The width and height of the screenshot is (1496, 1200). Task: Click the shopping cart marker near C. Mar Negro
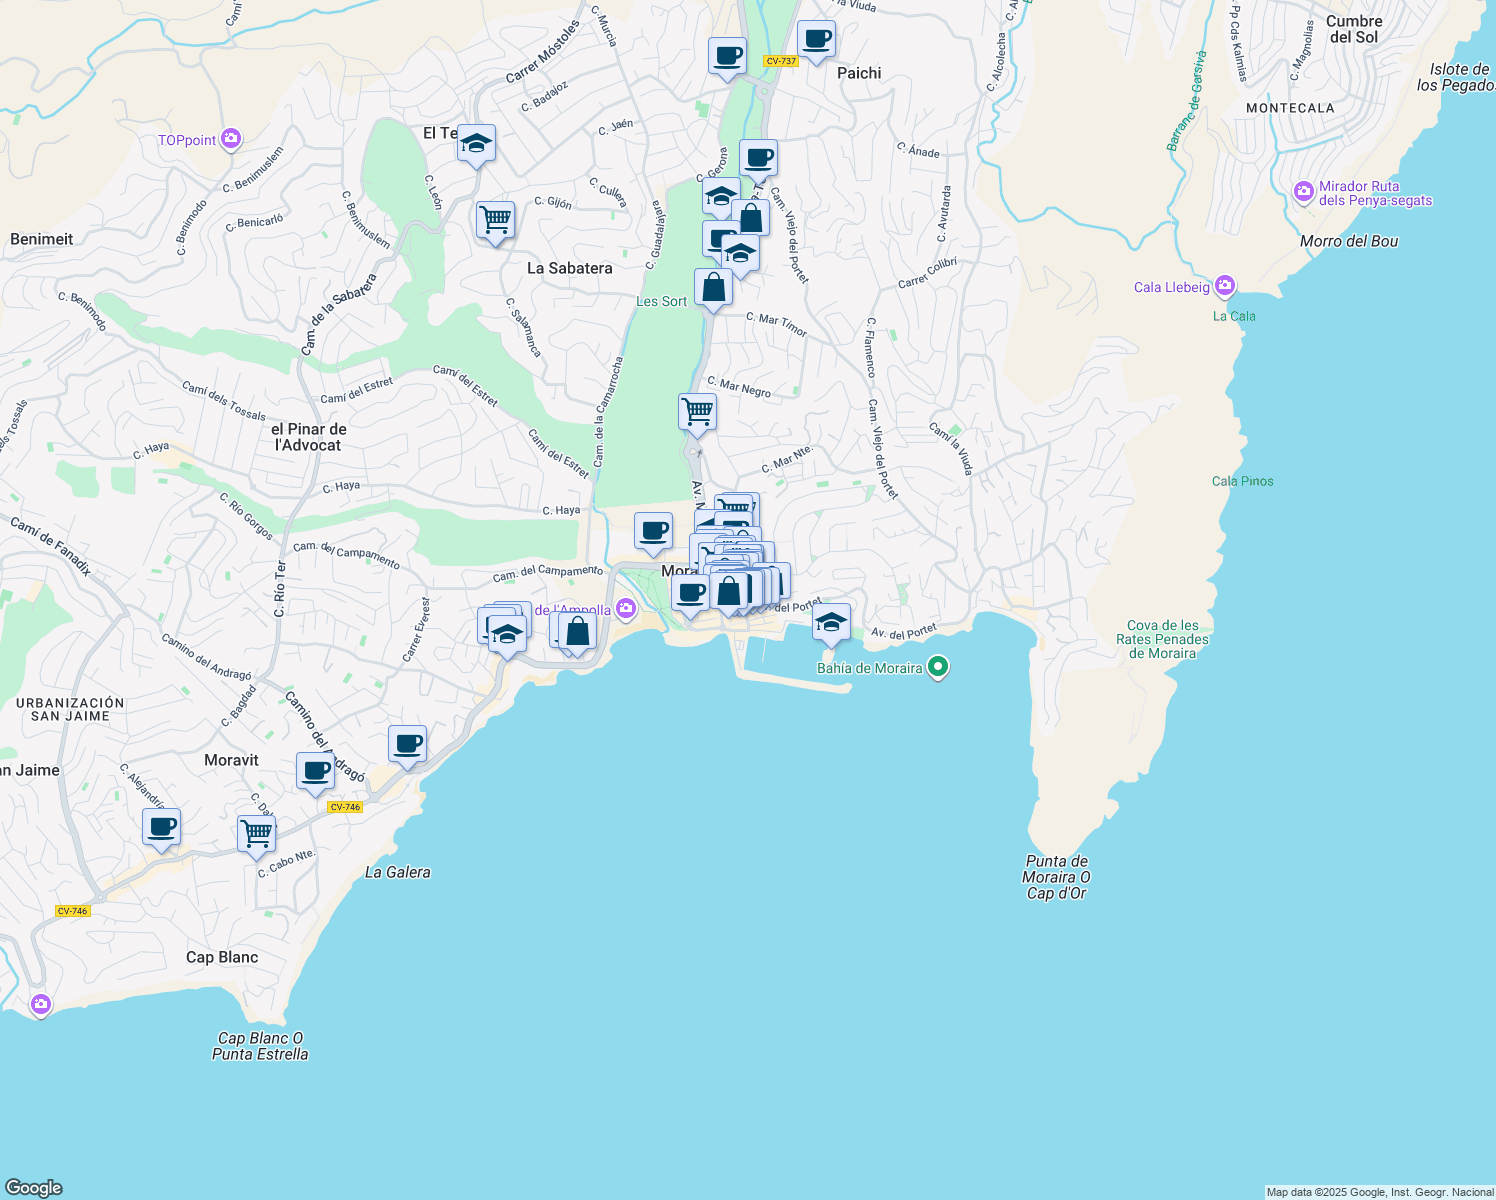697,412
